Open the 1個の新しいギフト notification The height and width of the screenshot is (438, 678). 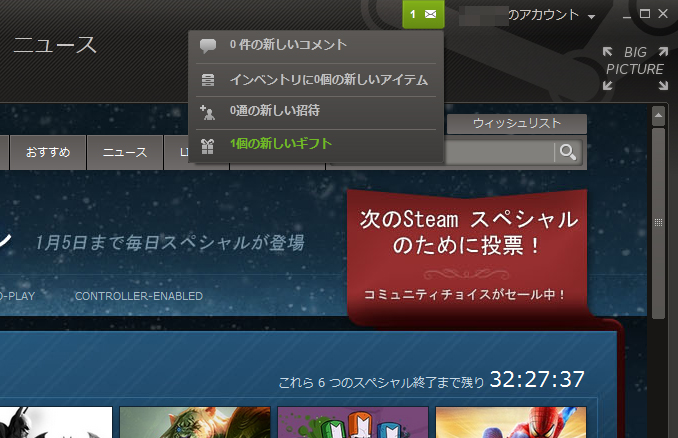(x=280, y=144)
